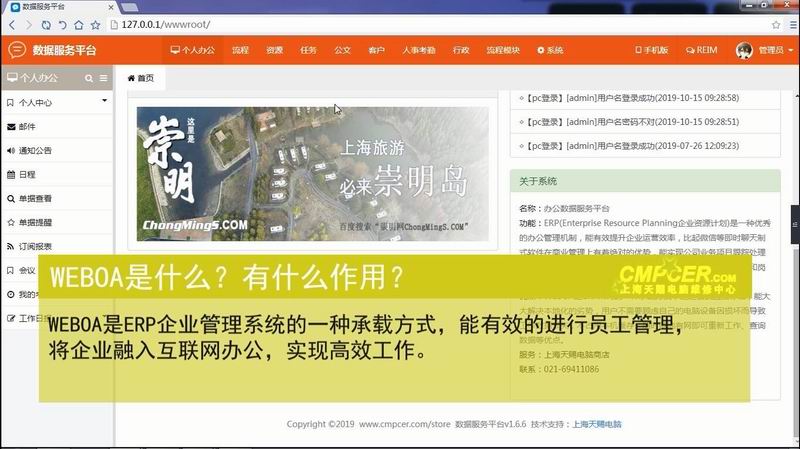
Task: Open the 公文 menu
Action: (x=342, y=50)
